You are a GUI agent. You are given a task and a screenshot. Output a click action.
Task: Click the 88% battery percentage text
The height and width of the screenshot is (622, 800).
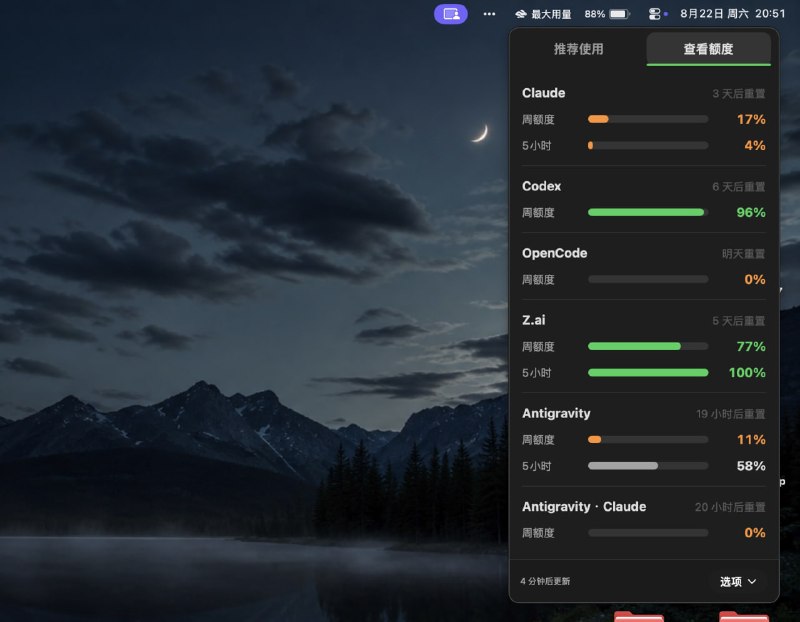click(x=594, y=14)
